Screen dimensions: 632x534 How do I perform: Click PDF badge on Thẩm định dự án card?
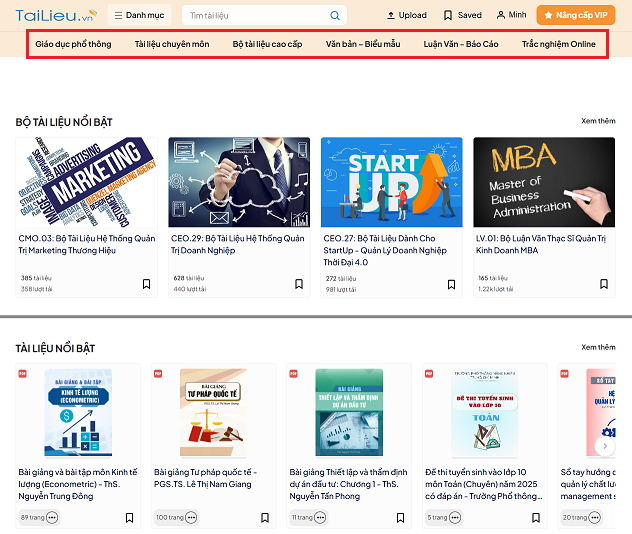pos(293,374)
